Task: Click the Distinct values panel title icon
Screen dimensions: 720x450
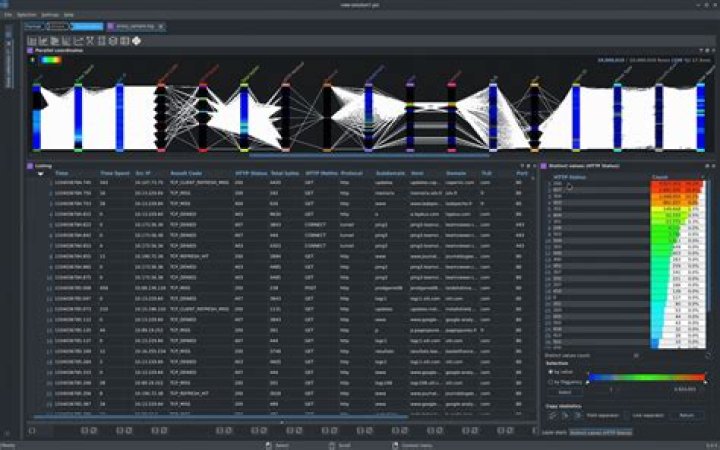Action: [x=544, y=166]
